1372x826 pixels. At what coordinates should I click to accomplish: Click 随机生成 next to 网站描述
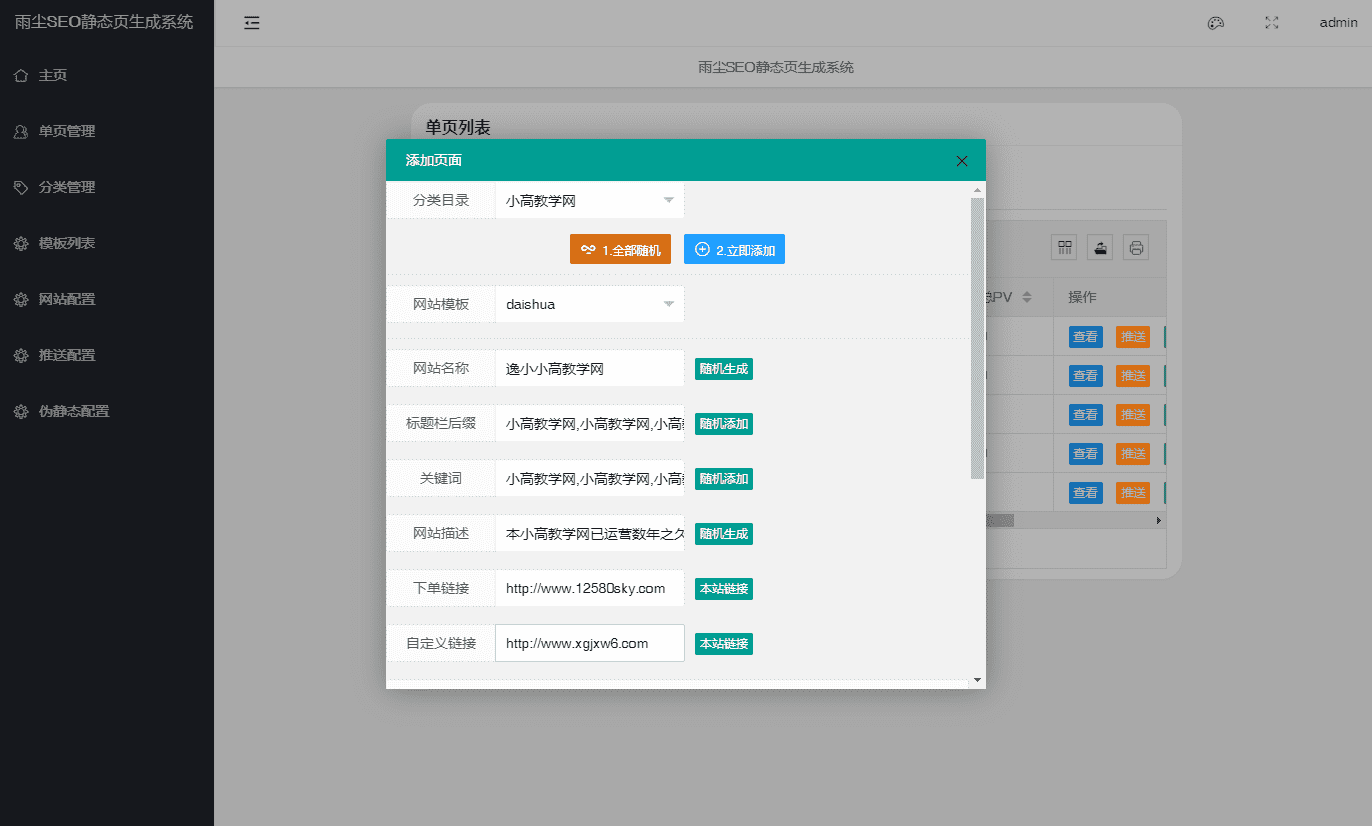[x=724, y=533]
